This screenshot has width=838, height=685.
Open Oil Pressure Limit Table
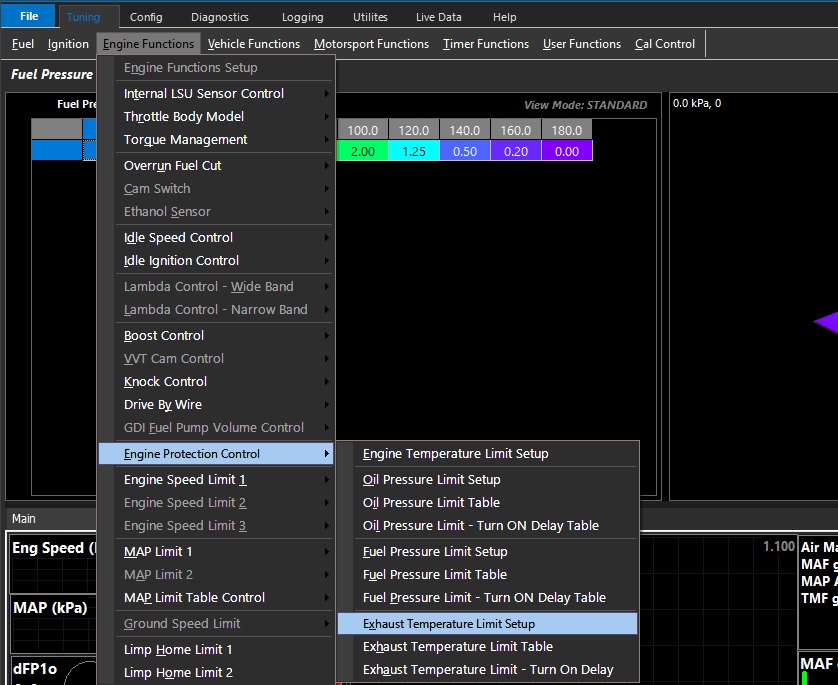click(x=431, y=503)
